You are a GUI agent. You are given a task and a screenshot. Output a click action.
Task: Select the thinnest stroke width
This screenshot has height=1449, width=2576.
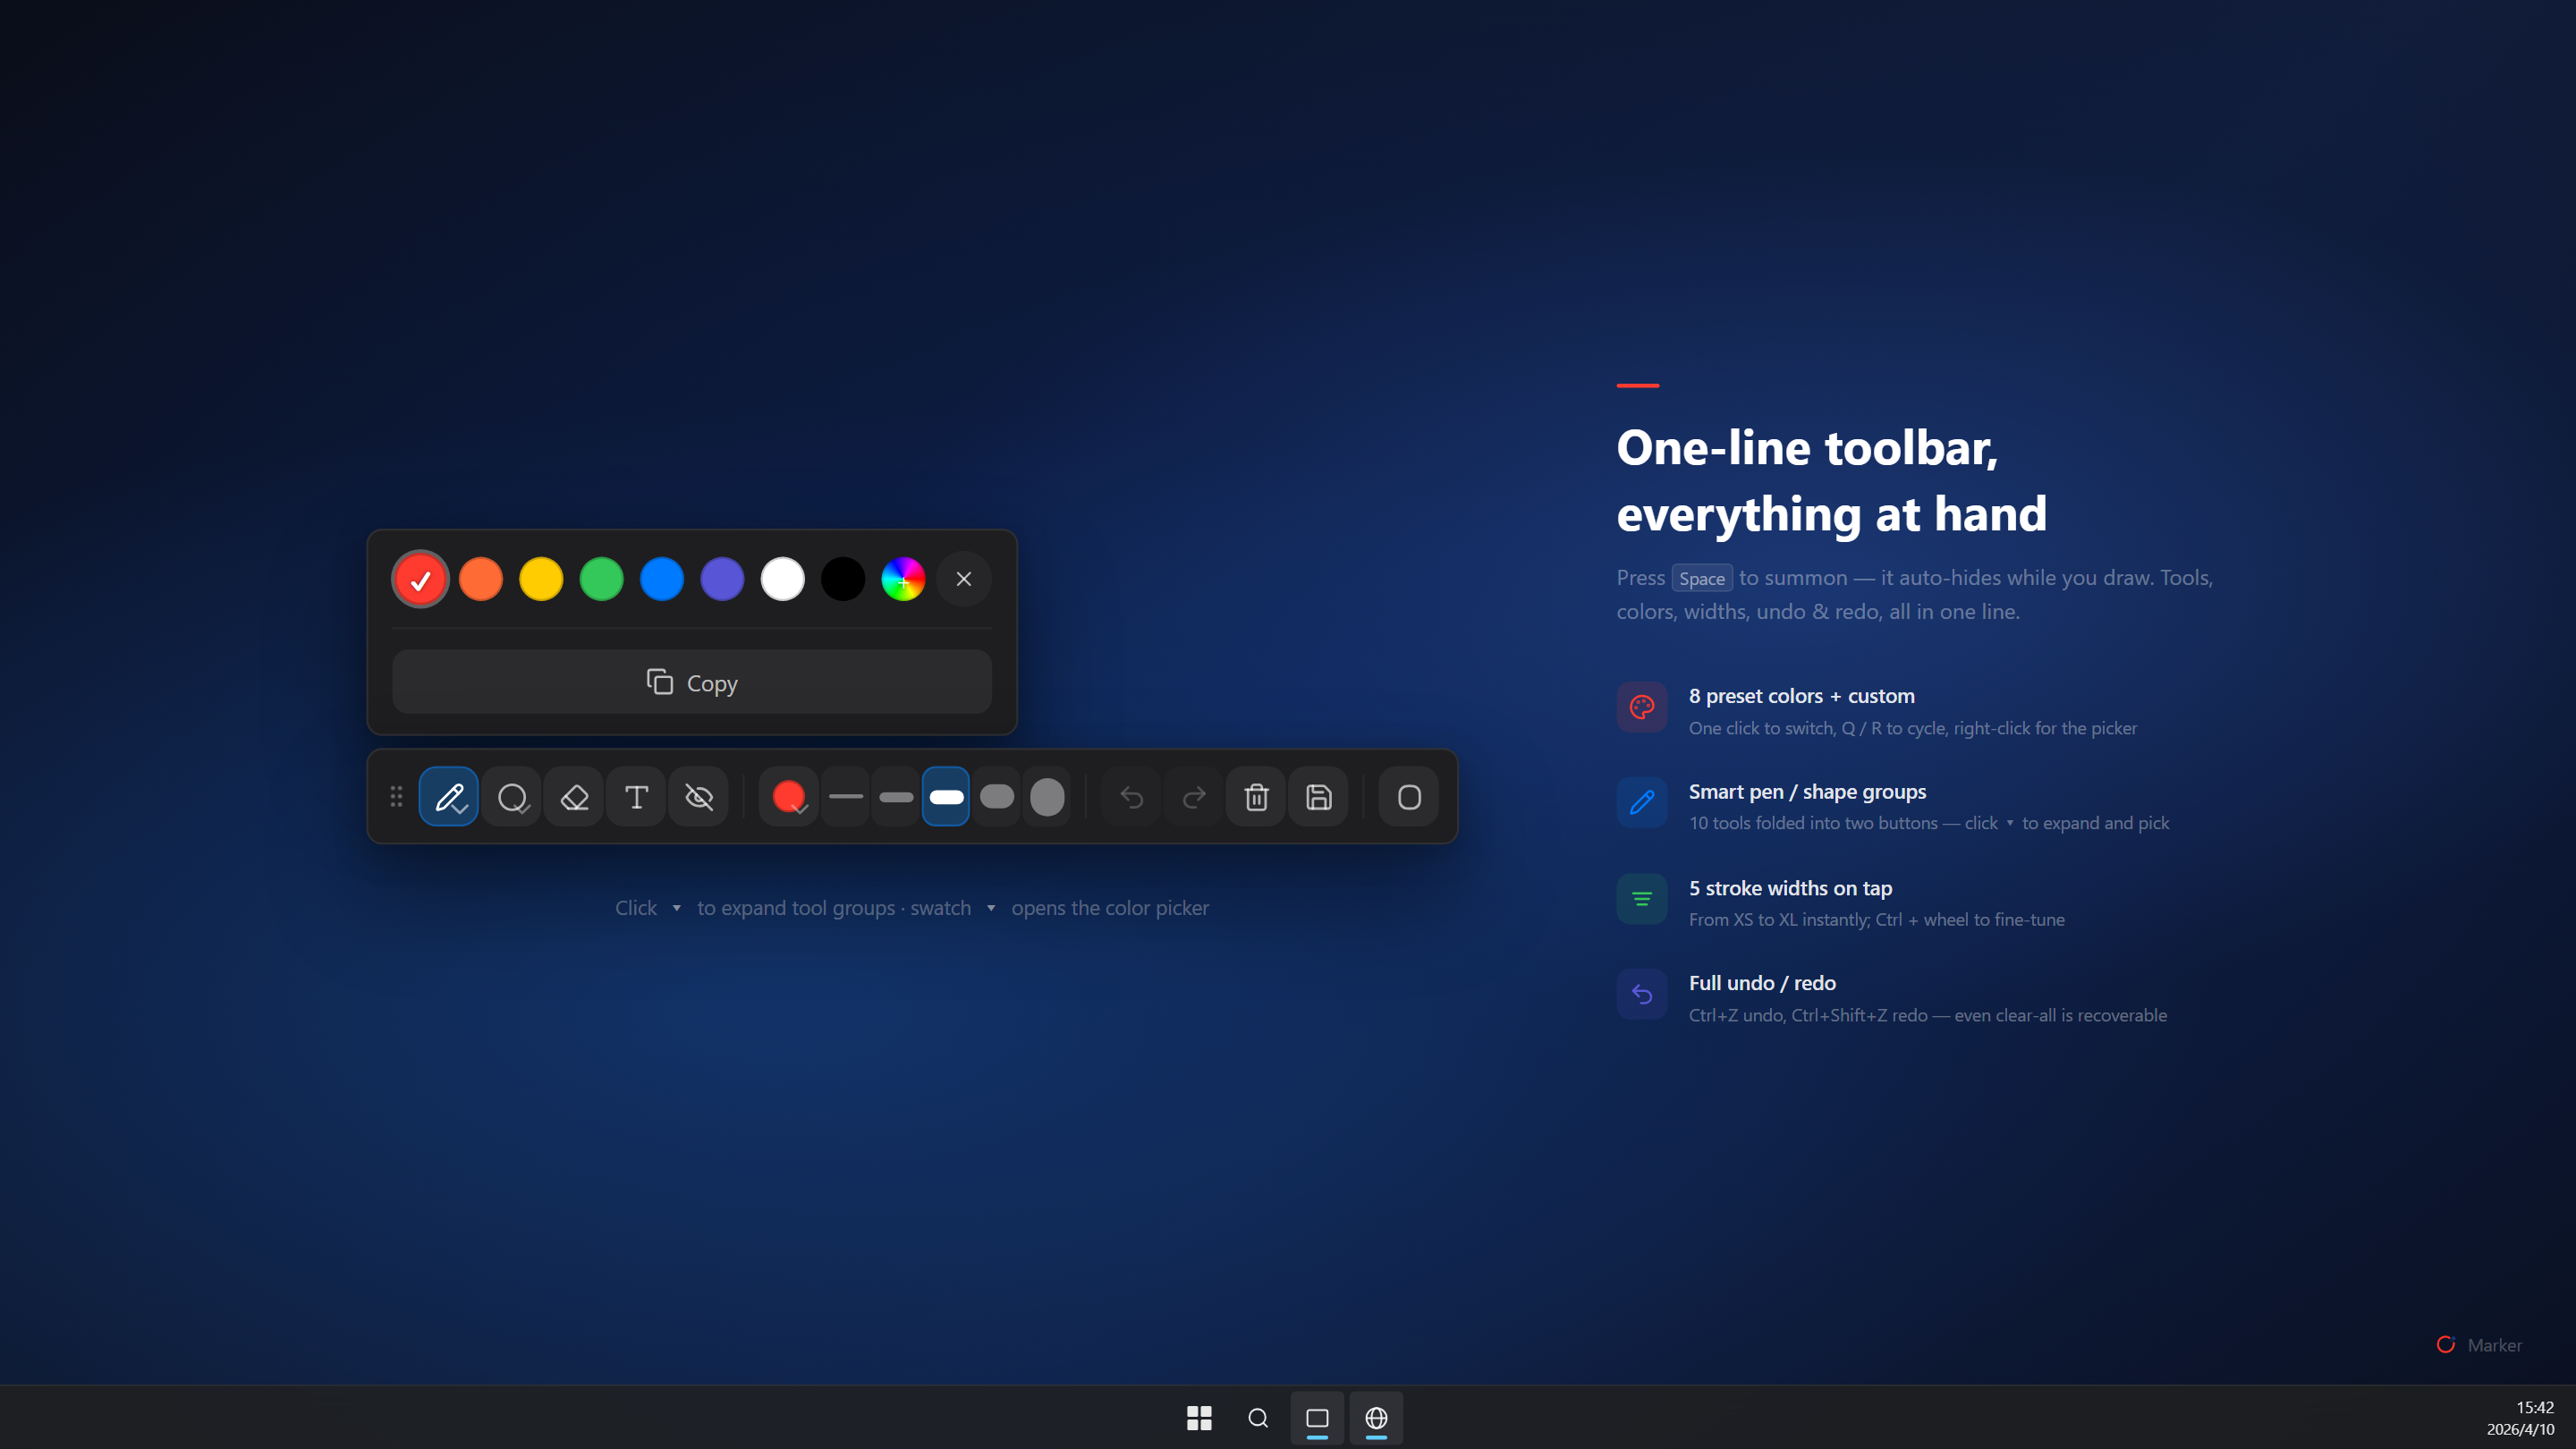[x=846, y=797]
